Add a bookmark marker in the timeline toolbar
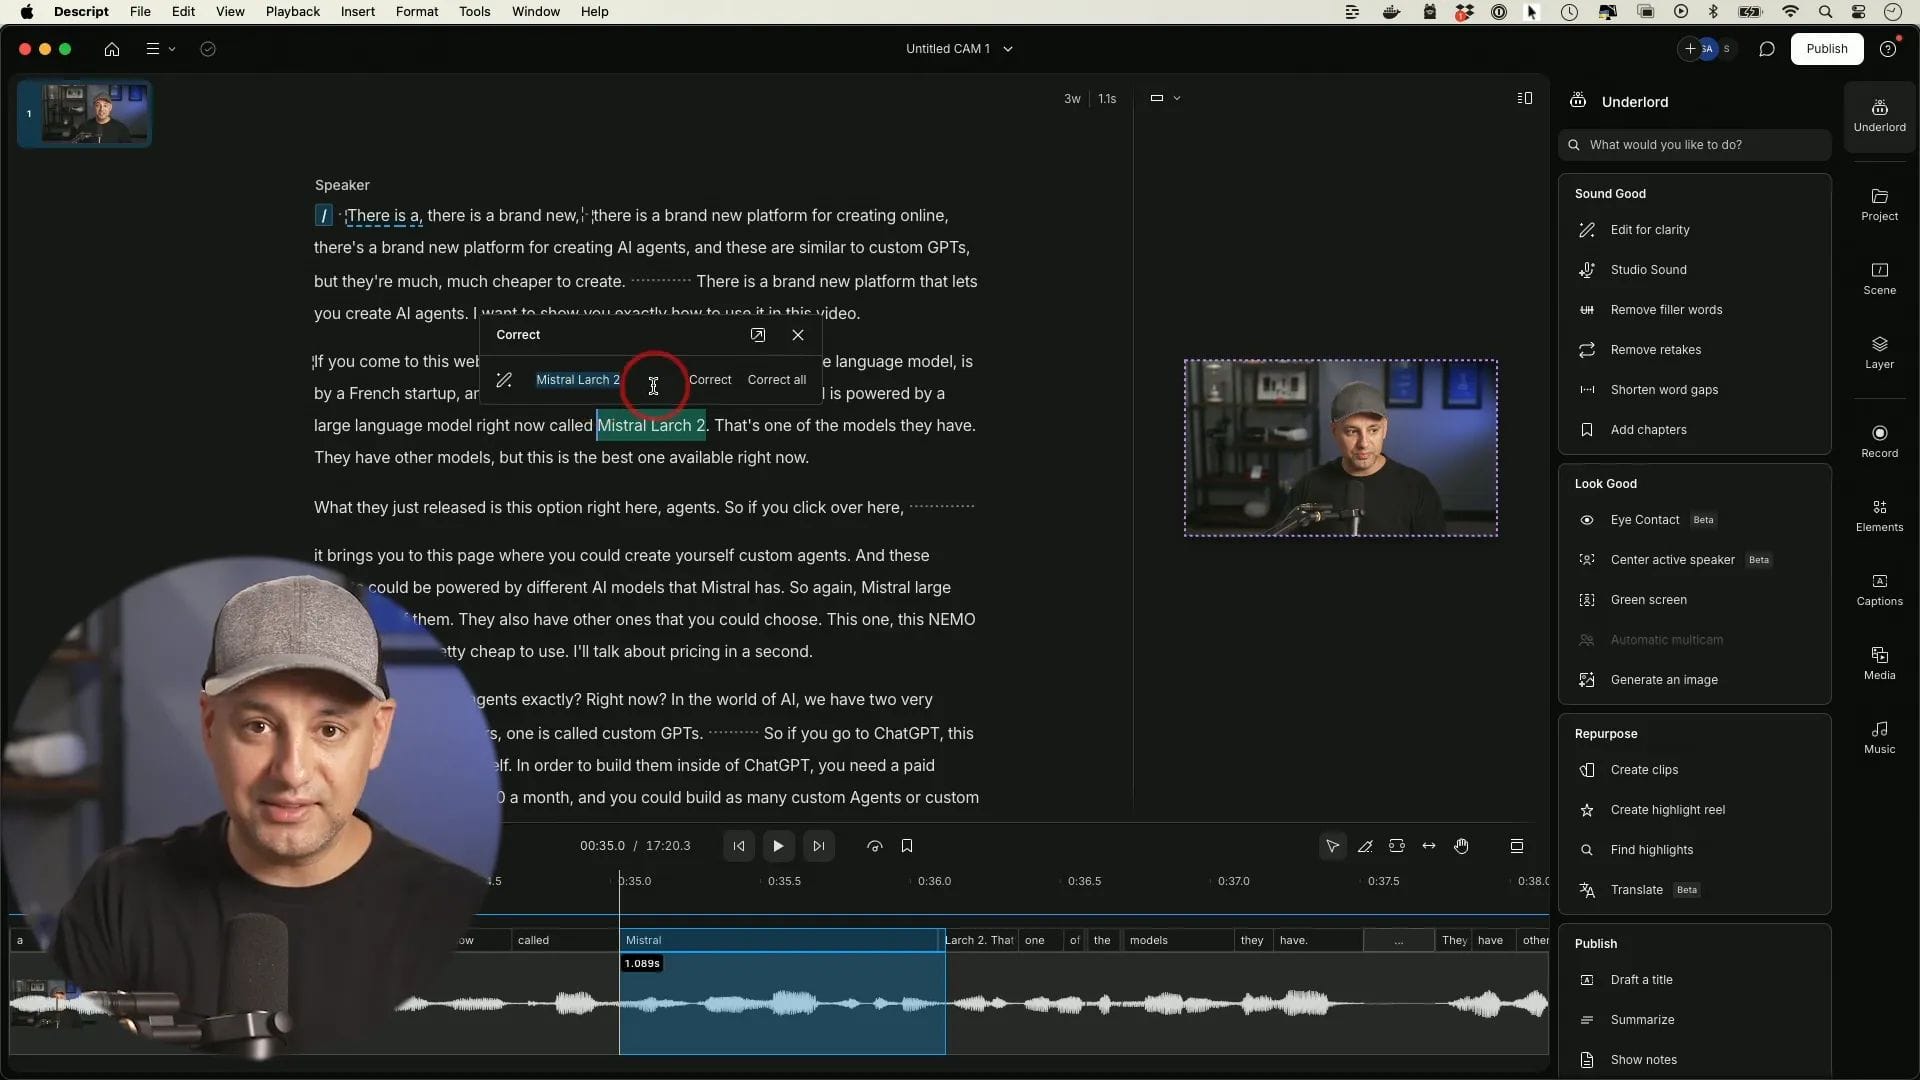Viewport: 1920px width, 1080px height. coord(907,846)
